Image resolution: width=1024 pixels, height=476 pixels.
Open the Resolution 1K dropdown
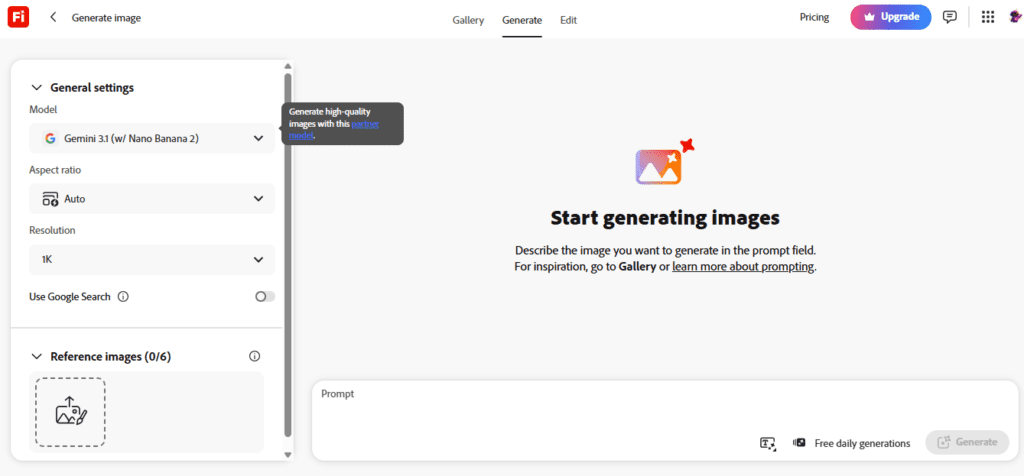(x=152, y=259)
